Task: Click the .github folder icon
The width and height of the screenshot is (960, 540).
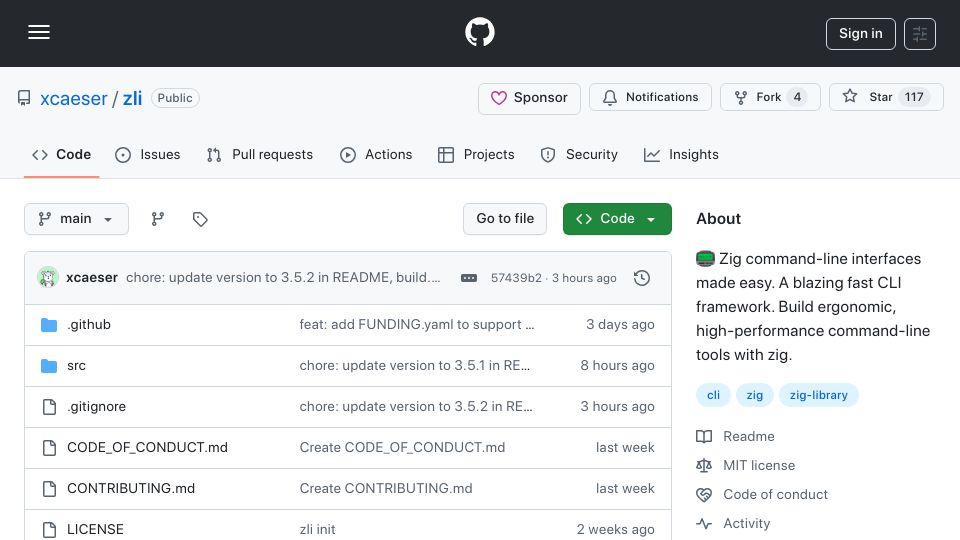Action: 49,324
